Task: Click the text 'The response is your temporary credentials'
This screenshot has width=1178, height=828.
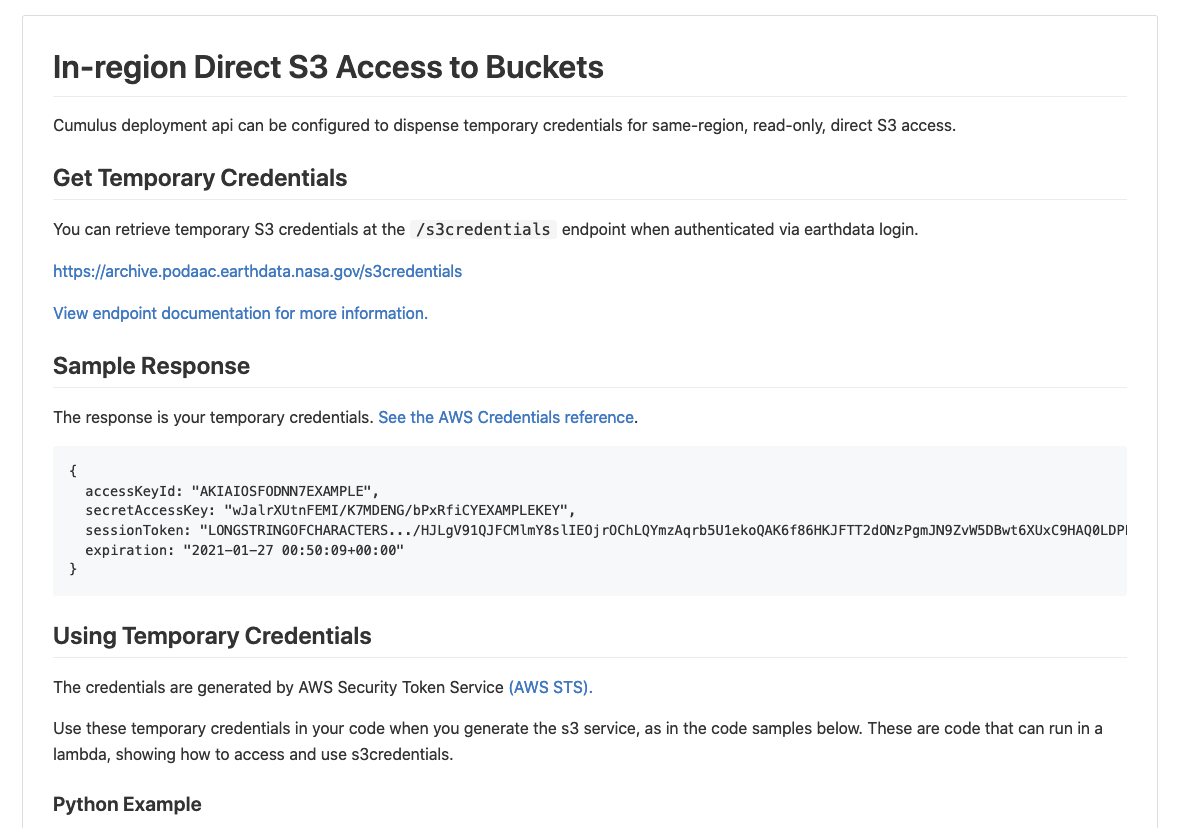Action: coord(213,417)
